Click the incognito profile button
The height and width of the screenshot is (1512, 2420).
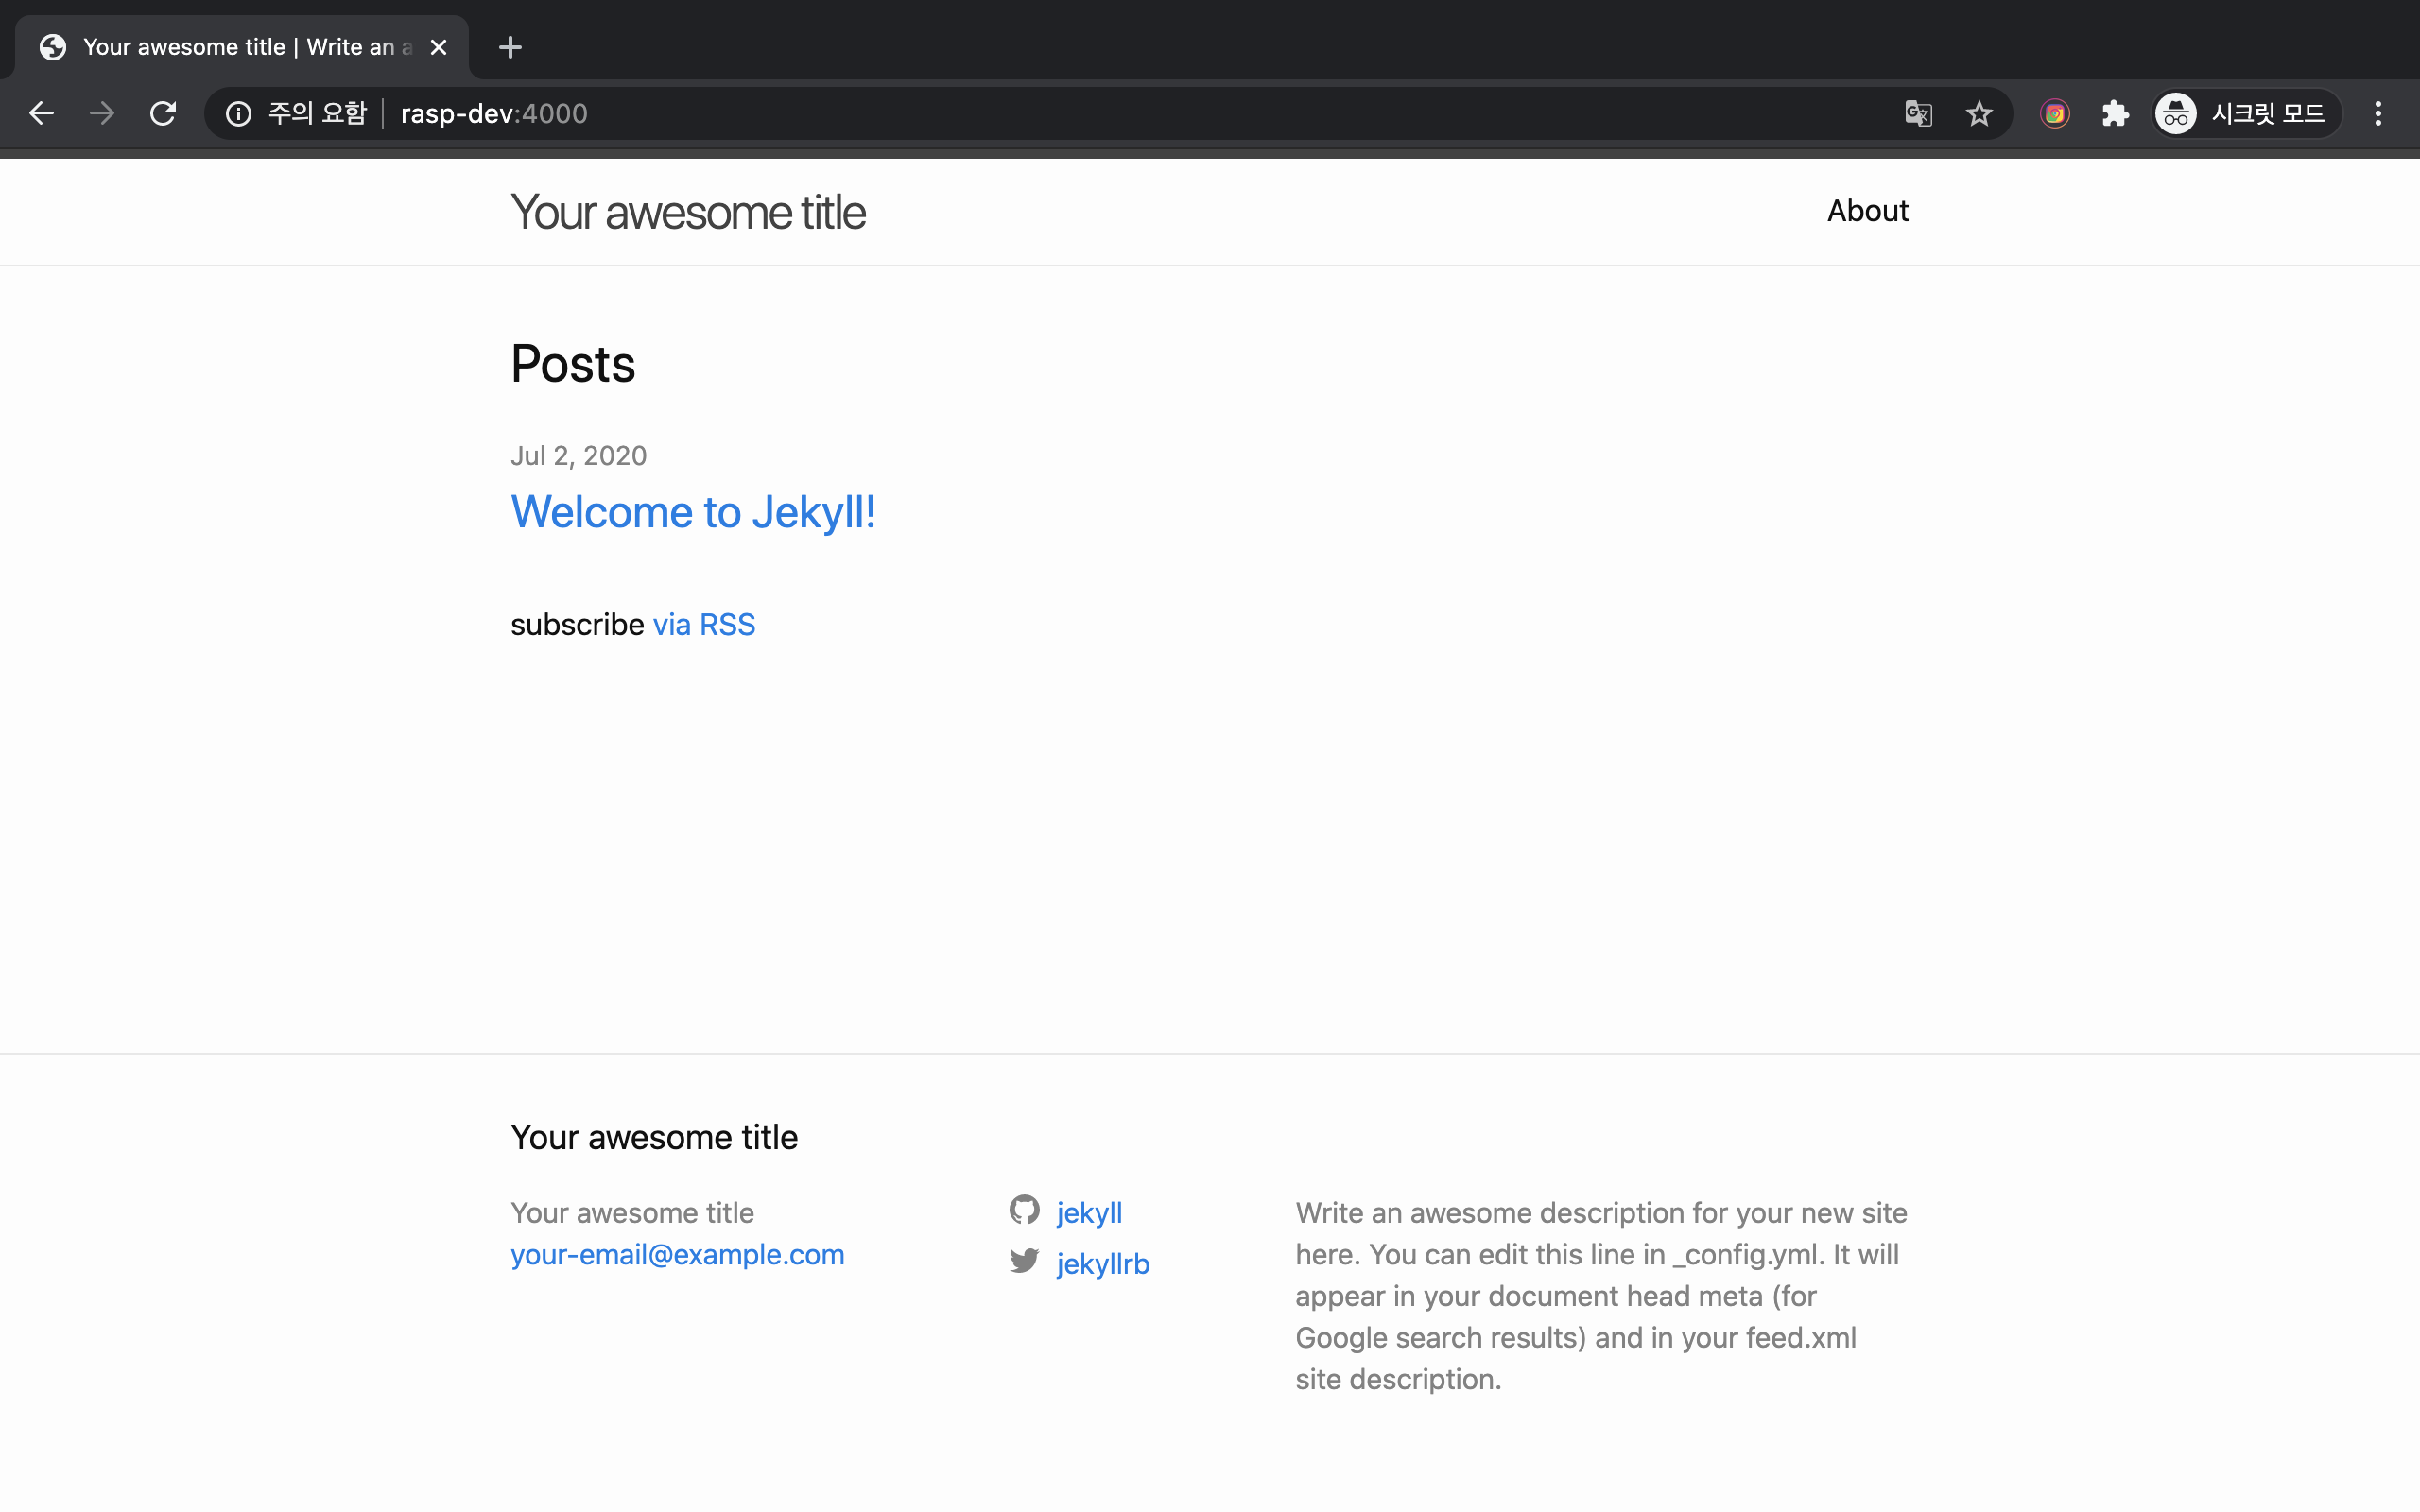click(x=2244, y=114)
